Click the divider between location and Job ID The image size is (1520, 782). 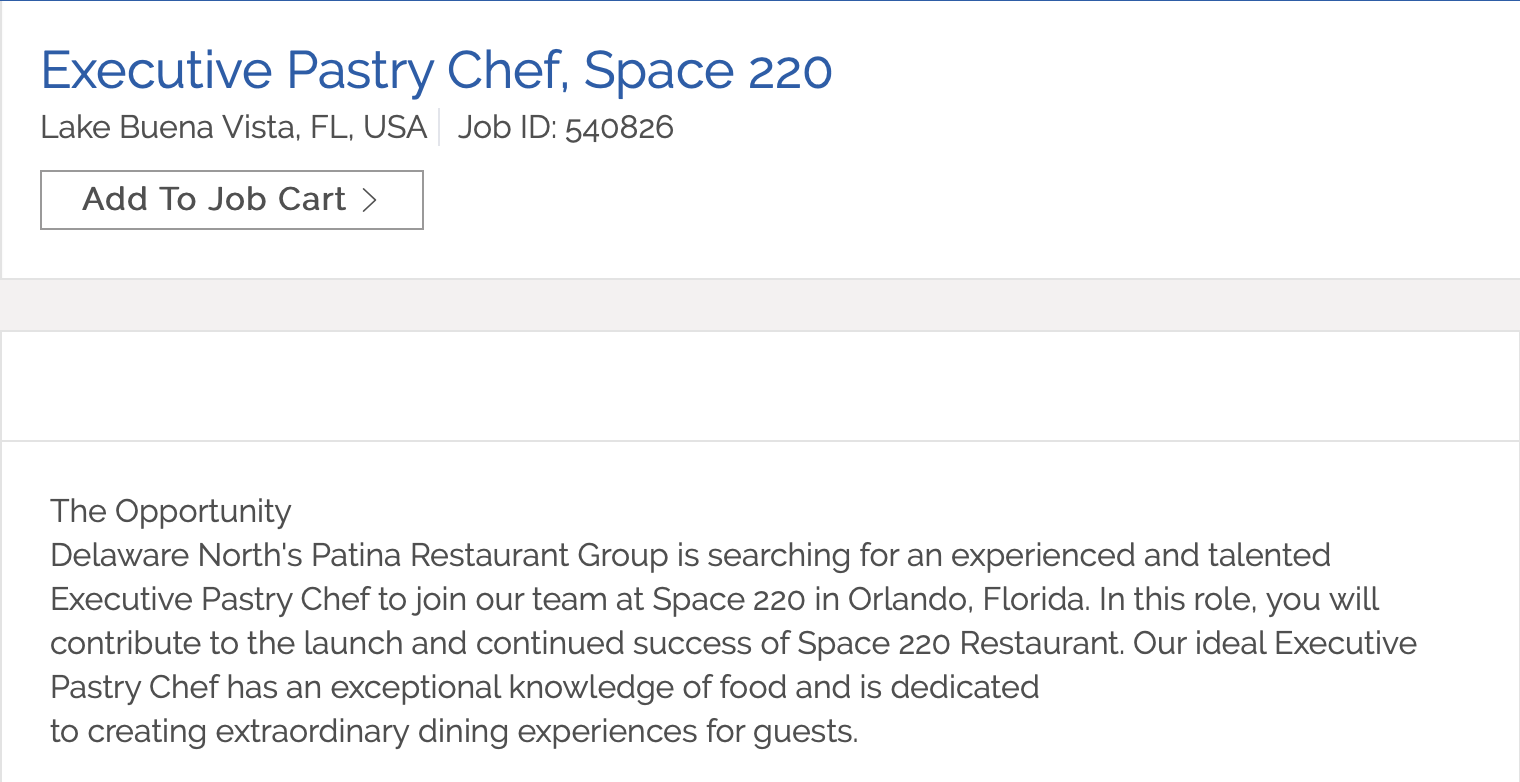pos(440,128)
